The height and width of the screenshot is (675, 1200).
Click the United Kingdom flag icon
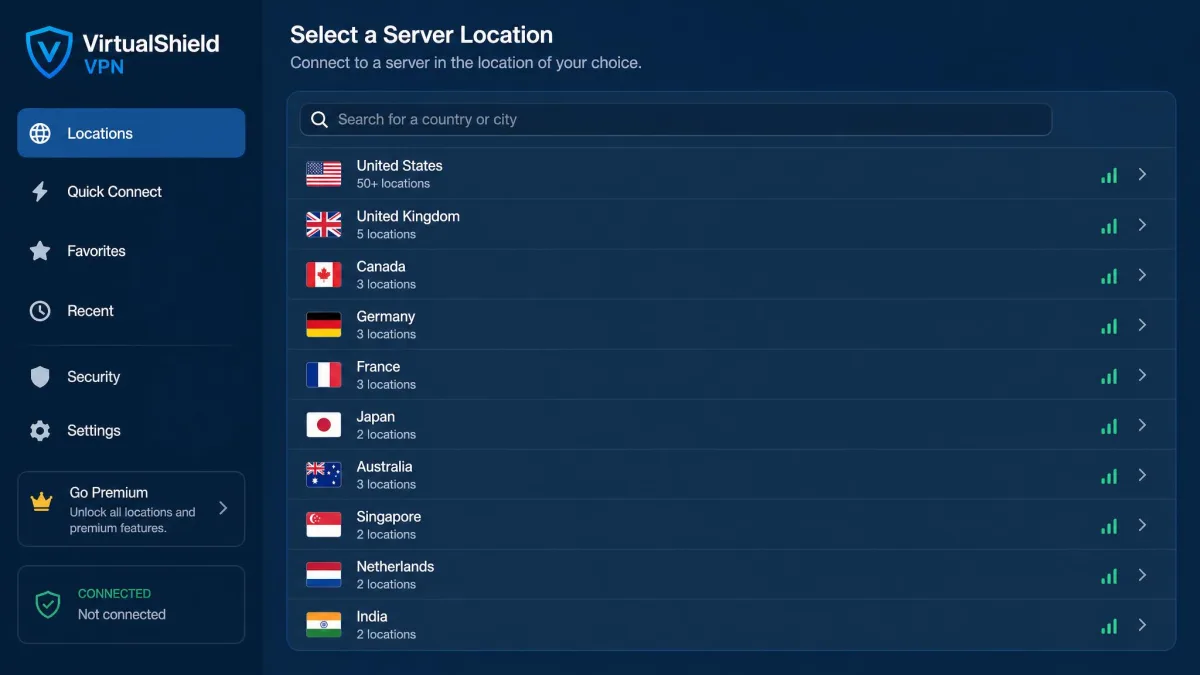coord(324,224)
